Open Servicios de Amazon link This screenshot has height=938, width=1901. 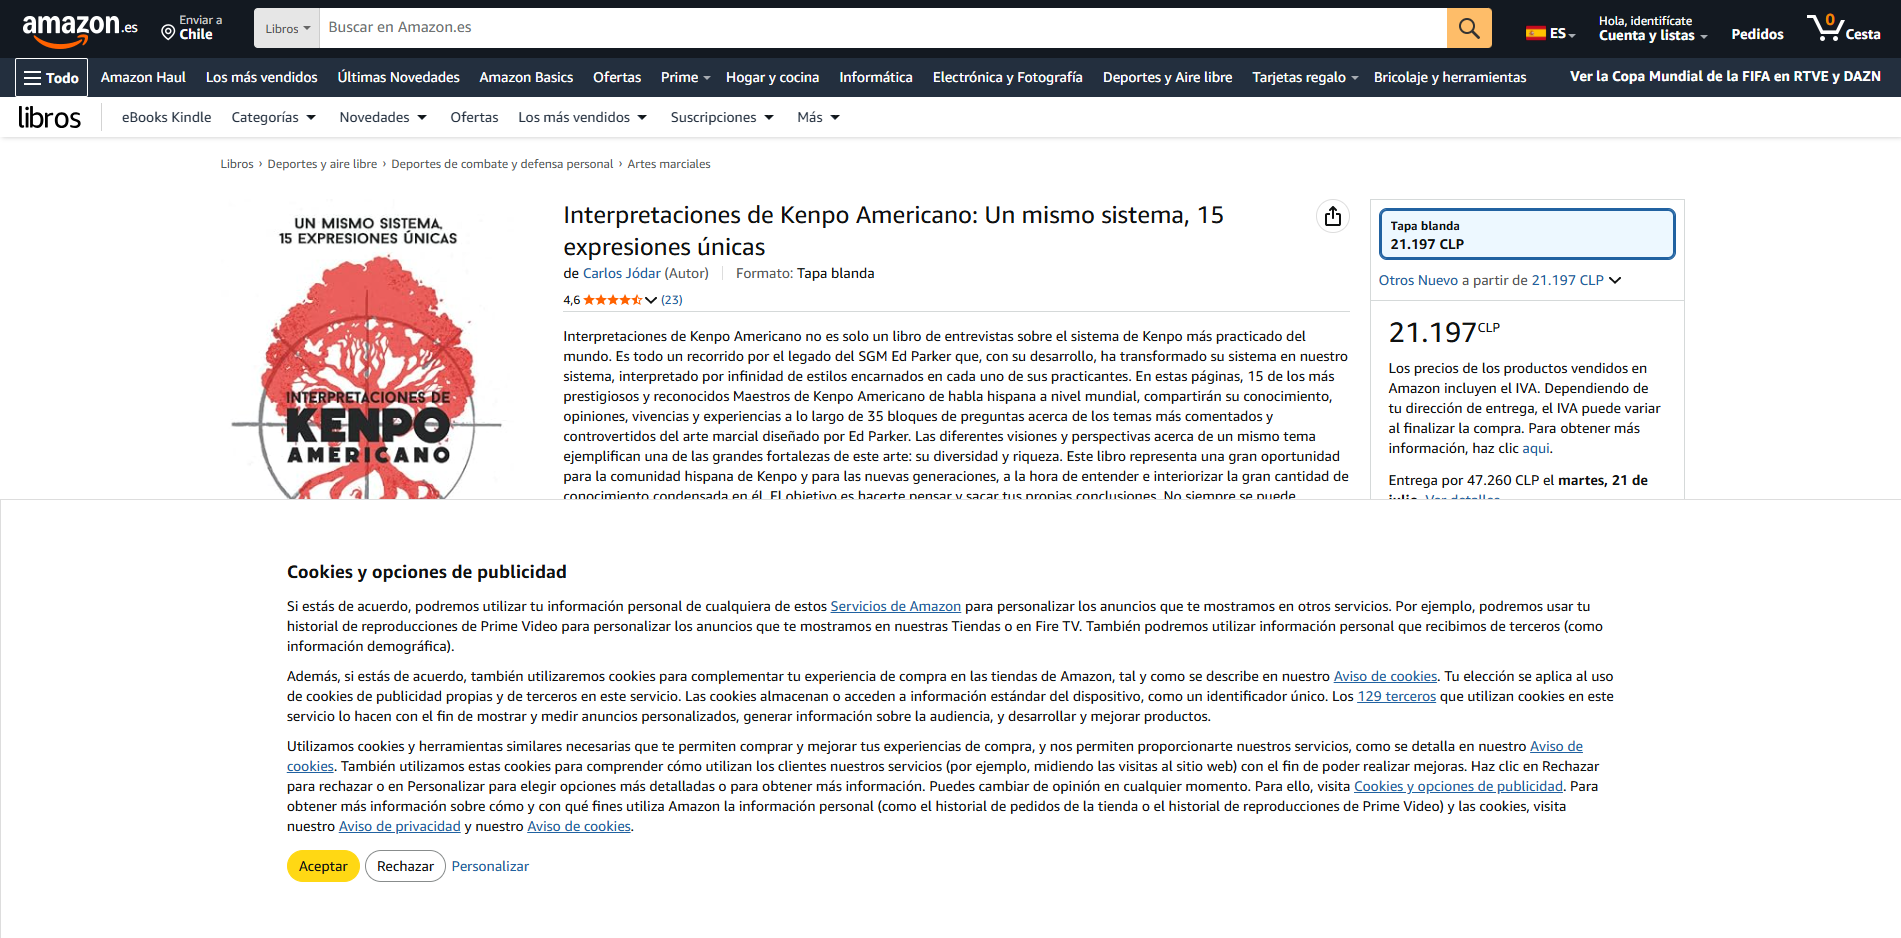[x=895, y=606]
